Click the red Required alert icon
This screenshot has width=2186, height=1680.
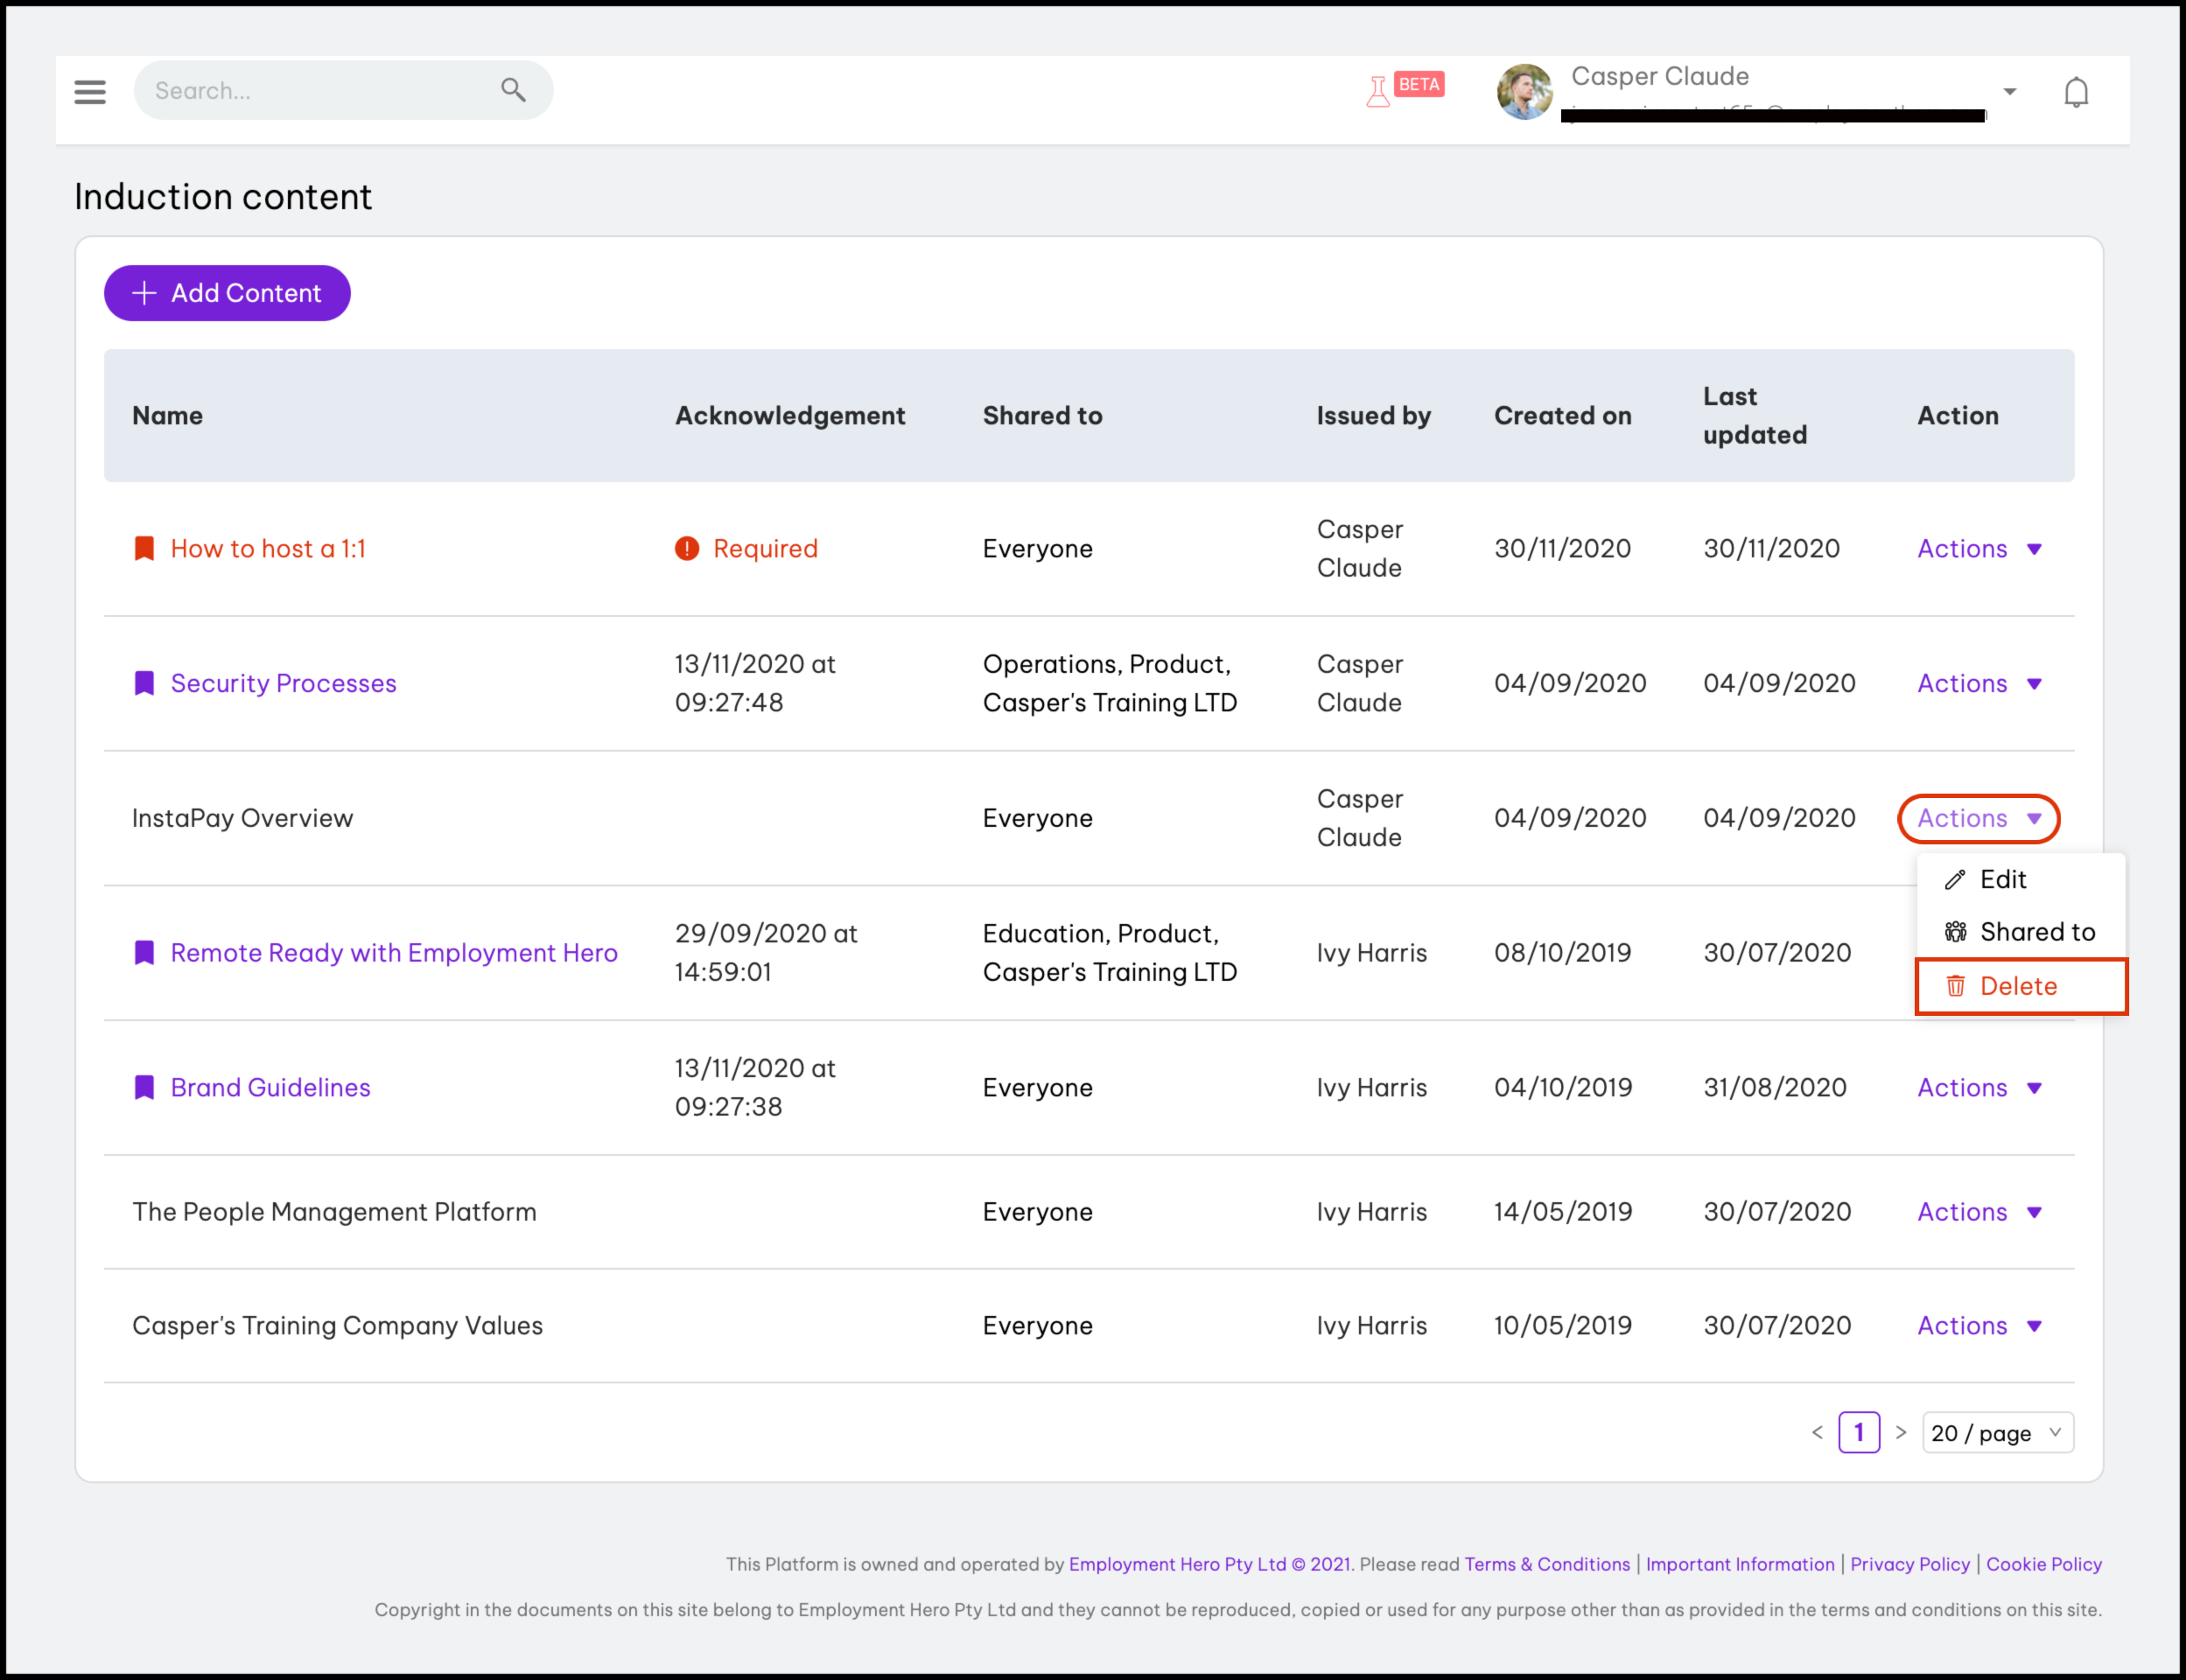click(x=687, y=548)
